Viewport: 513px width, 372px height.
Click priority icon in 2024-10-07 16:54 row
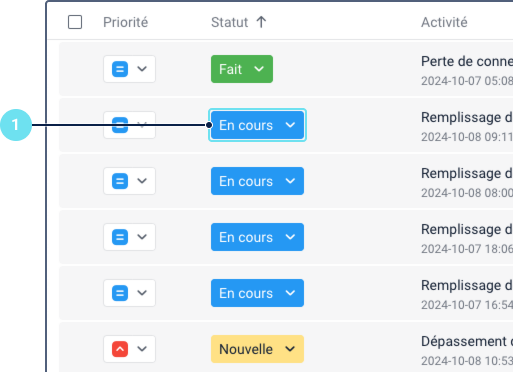[x=120, y=293]
